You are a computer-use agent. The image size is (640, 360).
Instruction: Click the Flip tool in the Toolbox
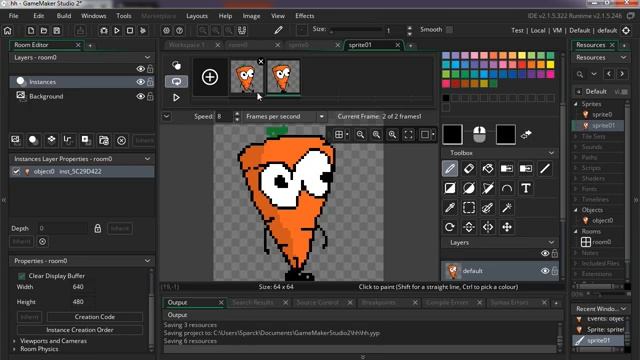(469, 227)
